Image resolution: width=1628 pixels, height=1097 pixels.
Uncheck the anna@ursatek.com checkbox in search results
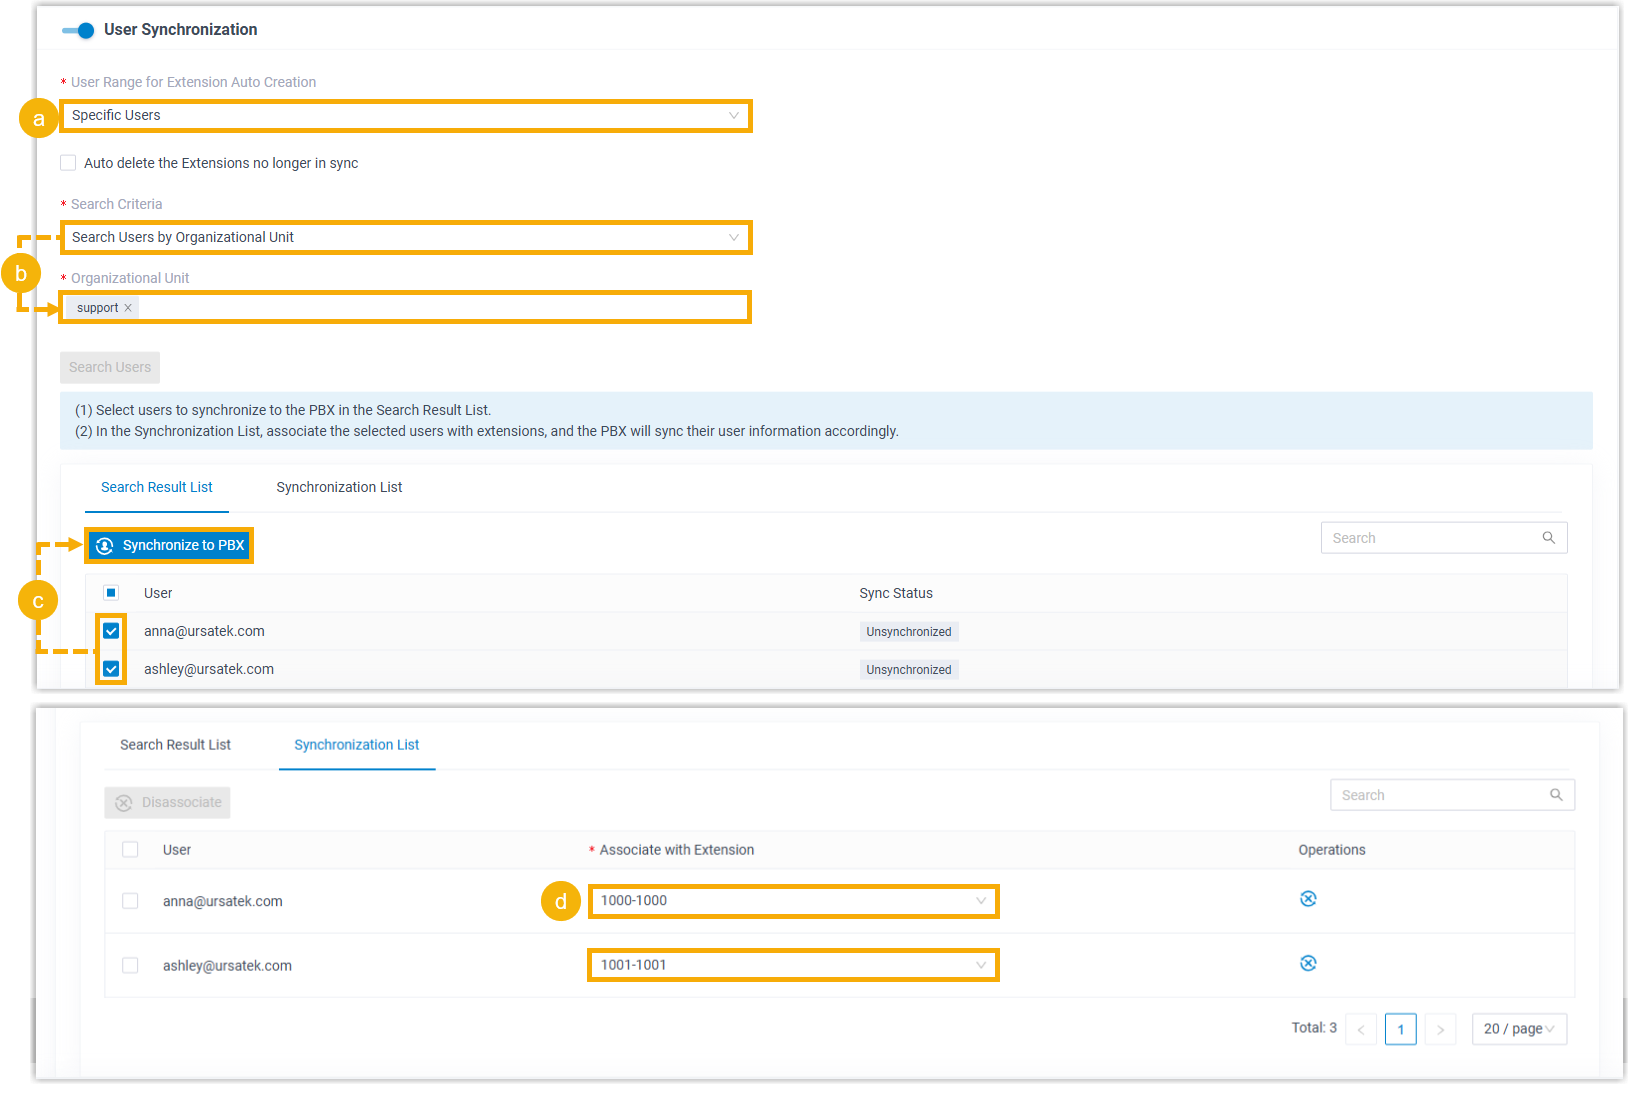click(x=111, y=631)
